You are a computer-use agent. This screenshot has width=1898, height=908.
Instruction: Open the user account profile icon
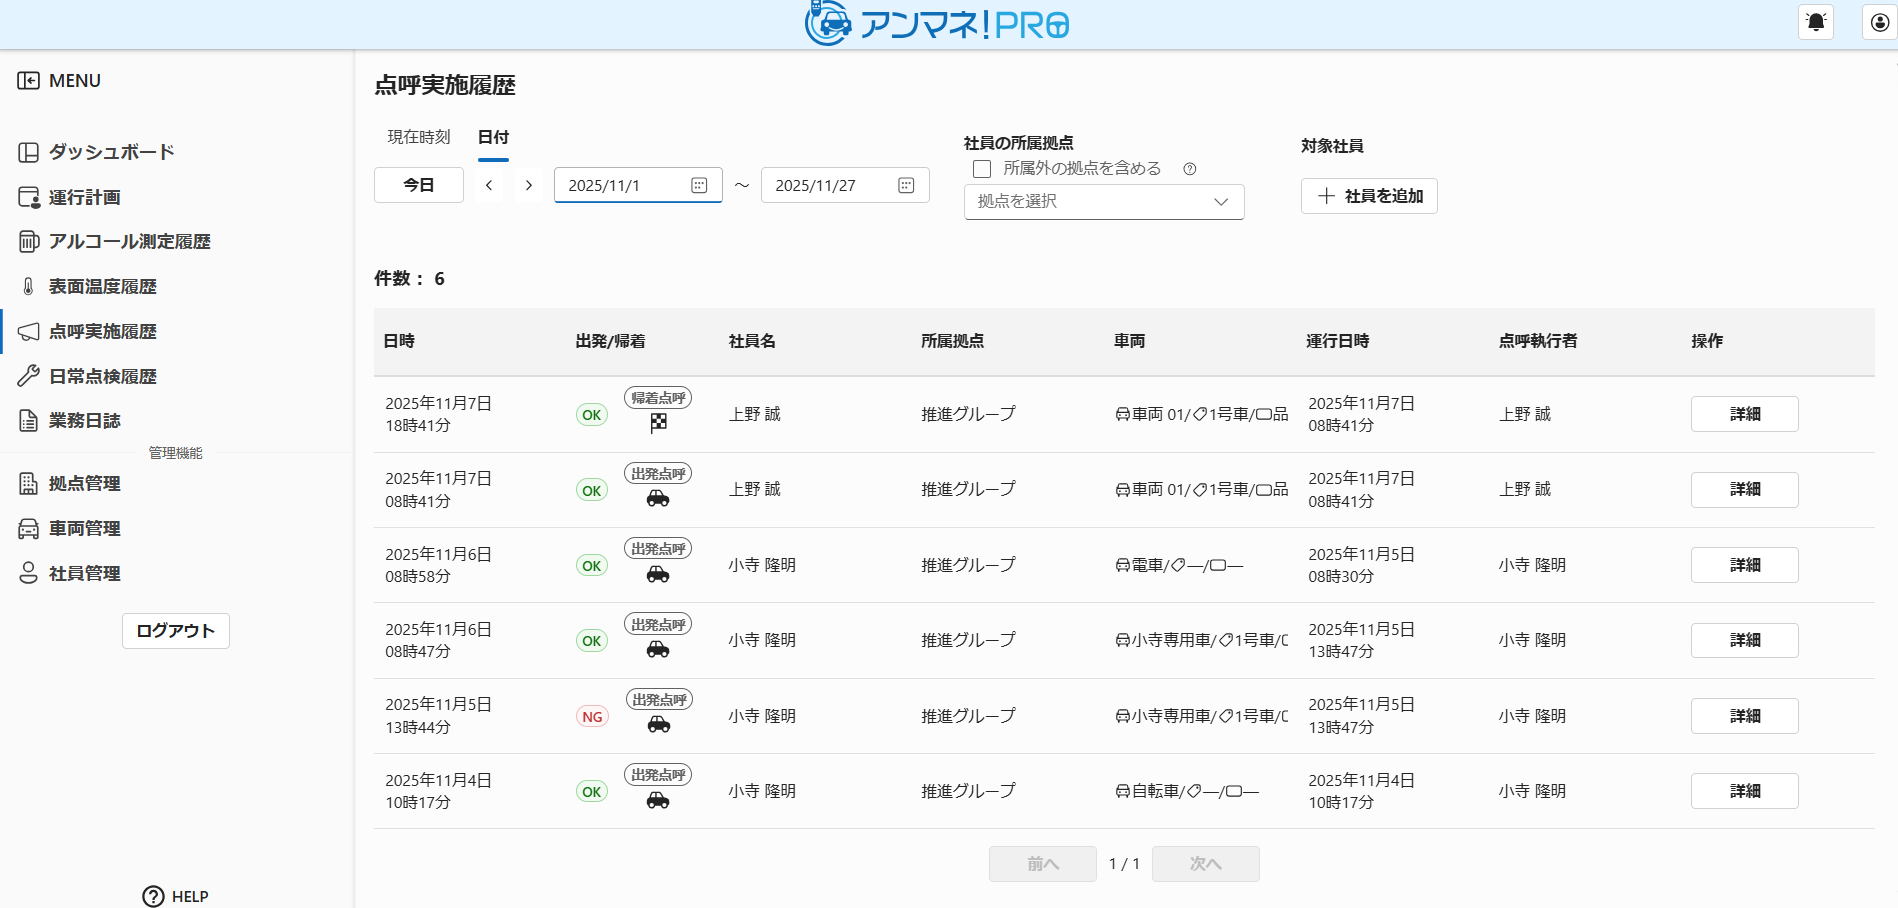pos(1879,22)
